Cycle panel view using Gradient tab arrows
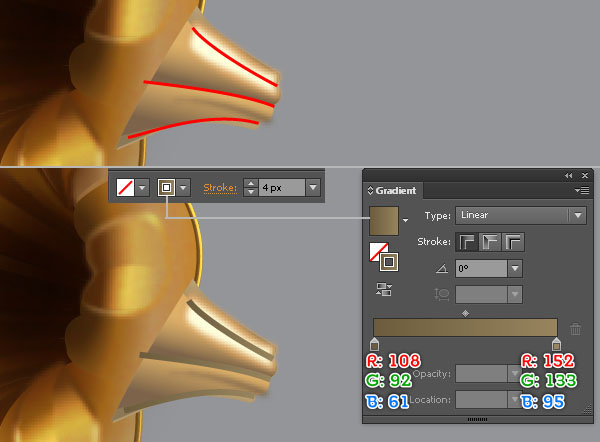Screen dimensions: 600x442 [370, 191]
